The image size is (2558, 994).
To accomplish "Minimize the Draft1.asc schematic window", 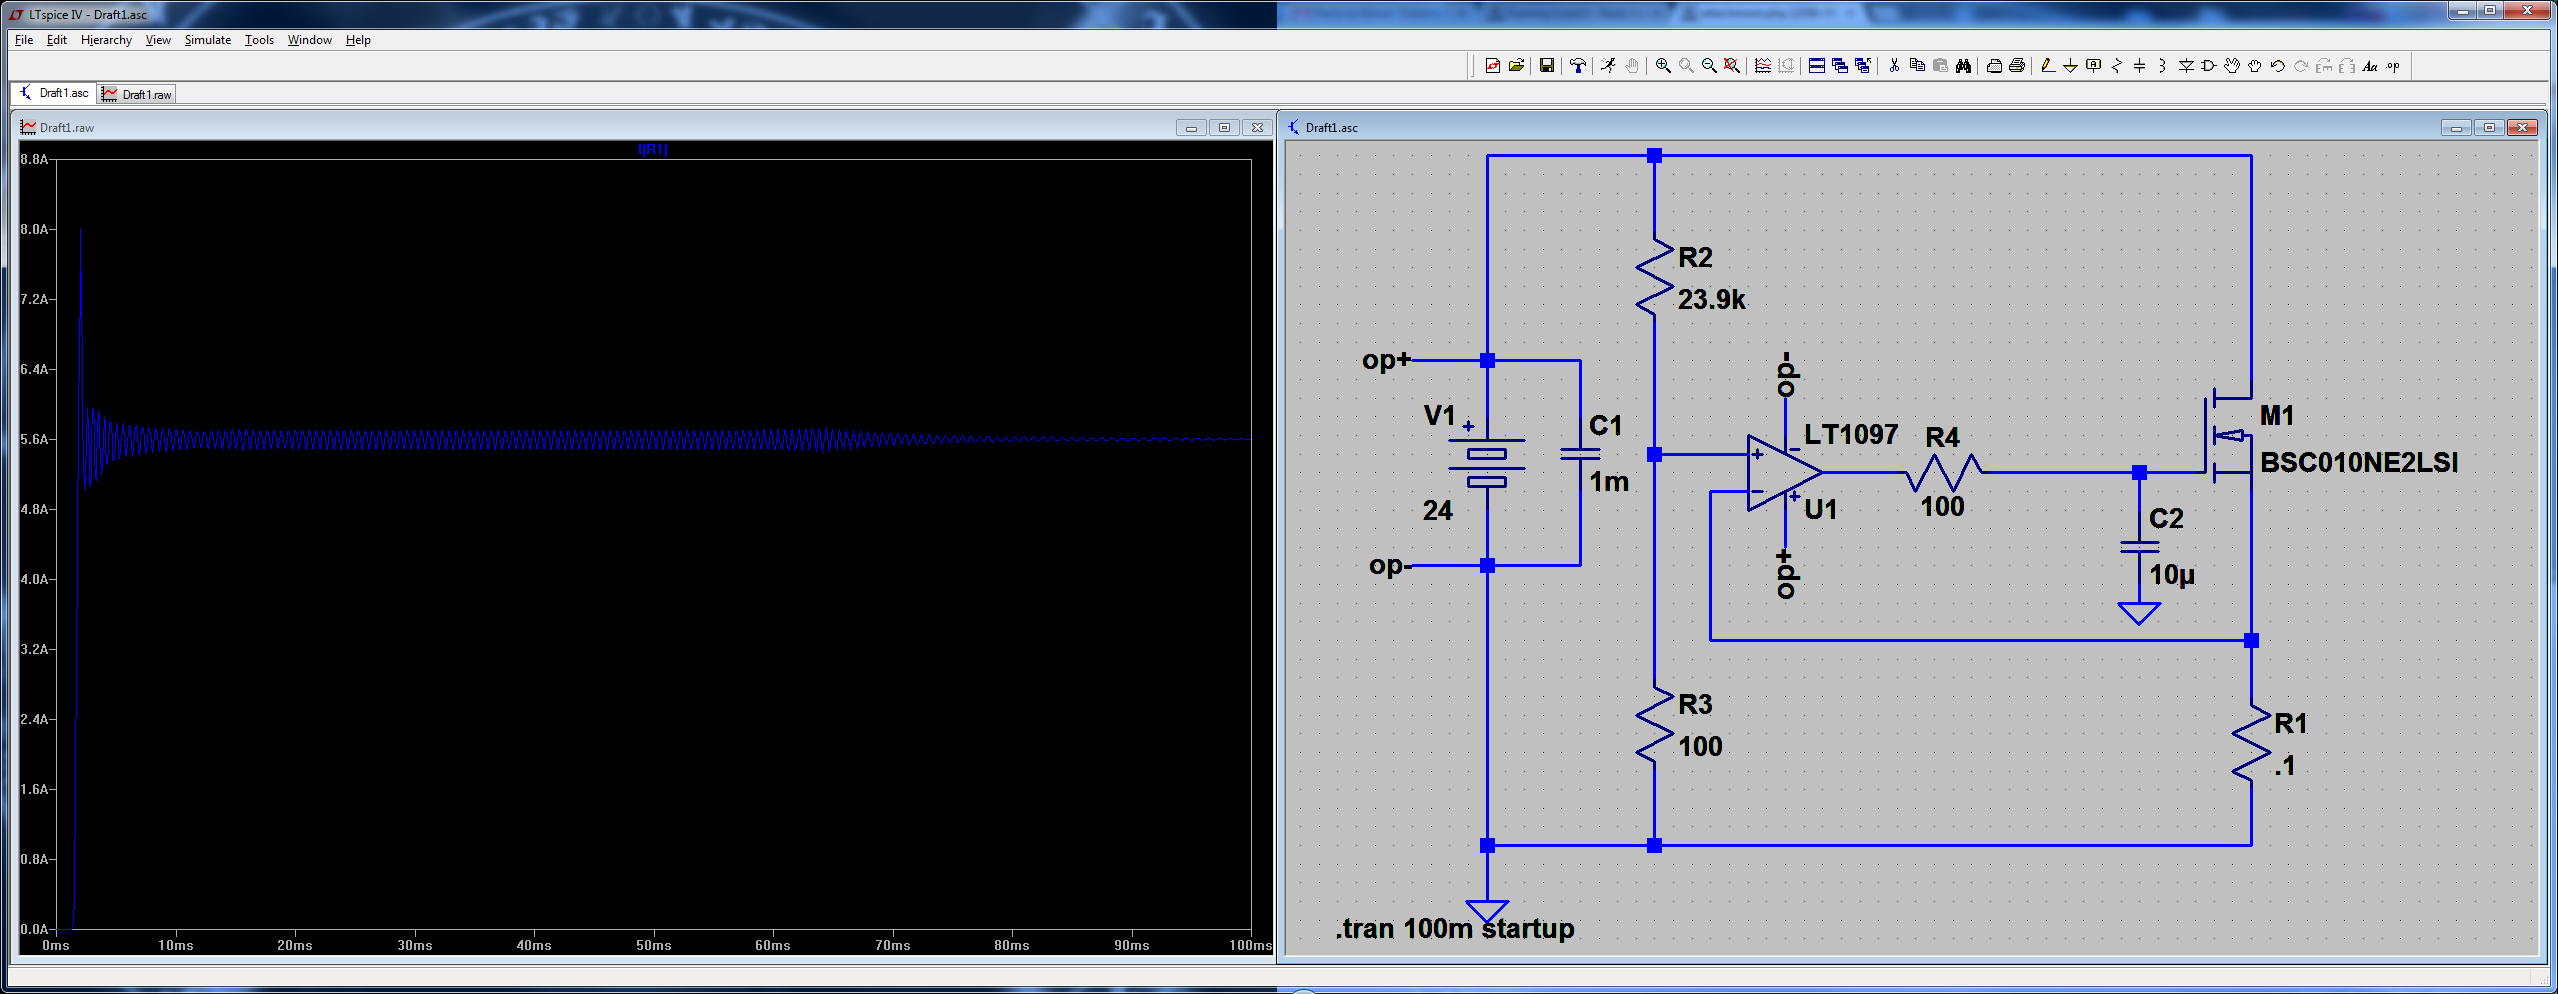I will click(2456, 128).
